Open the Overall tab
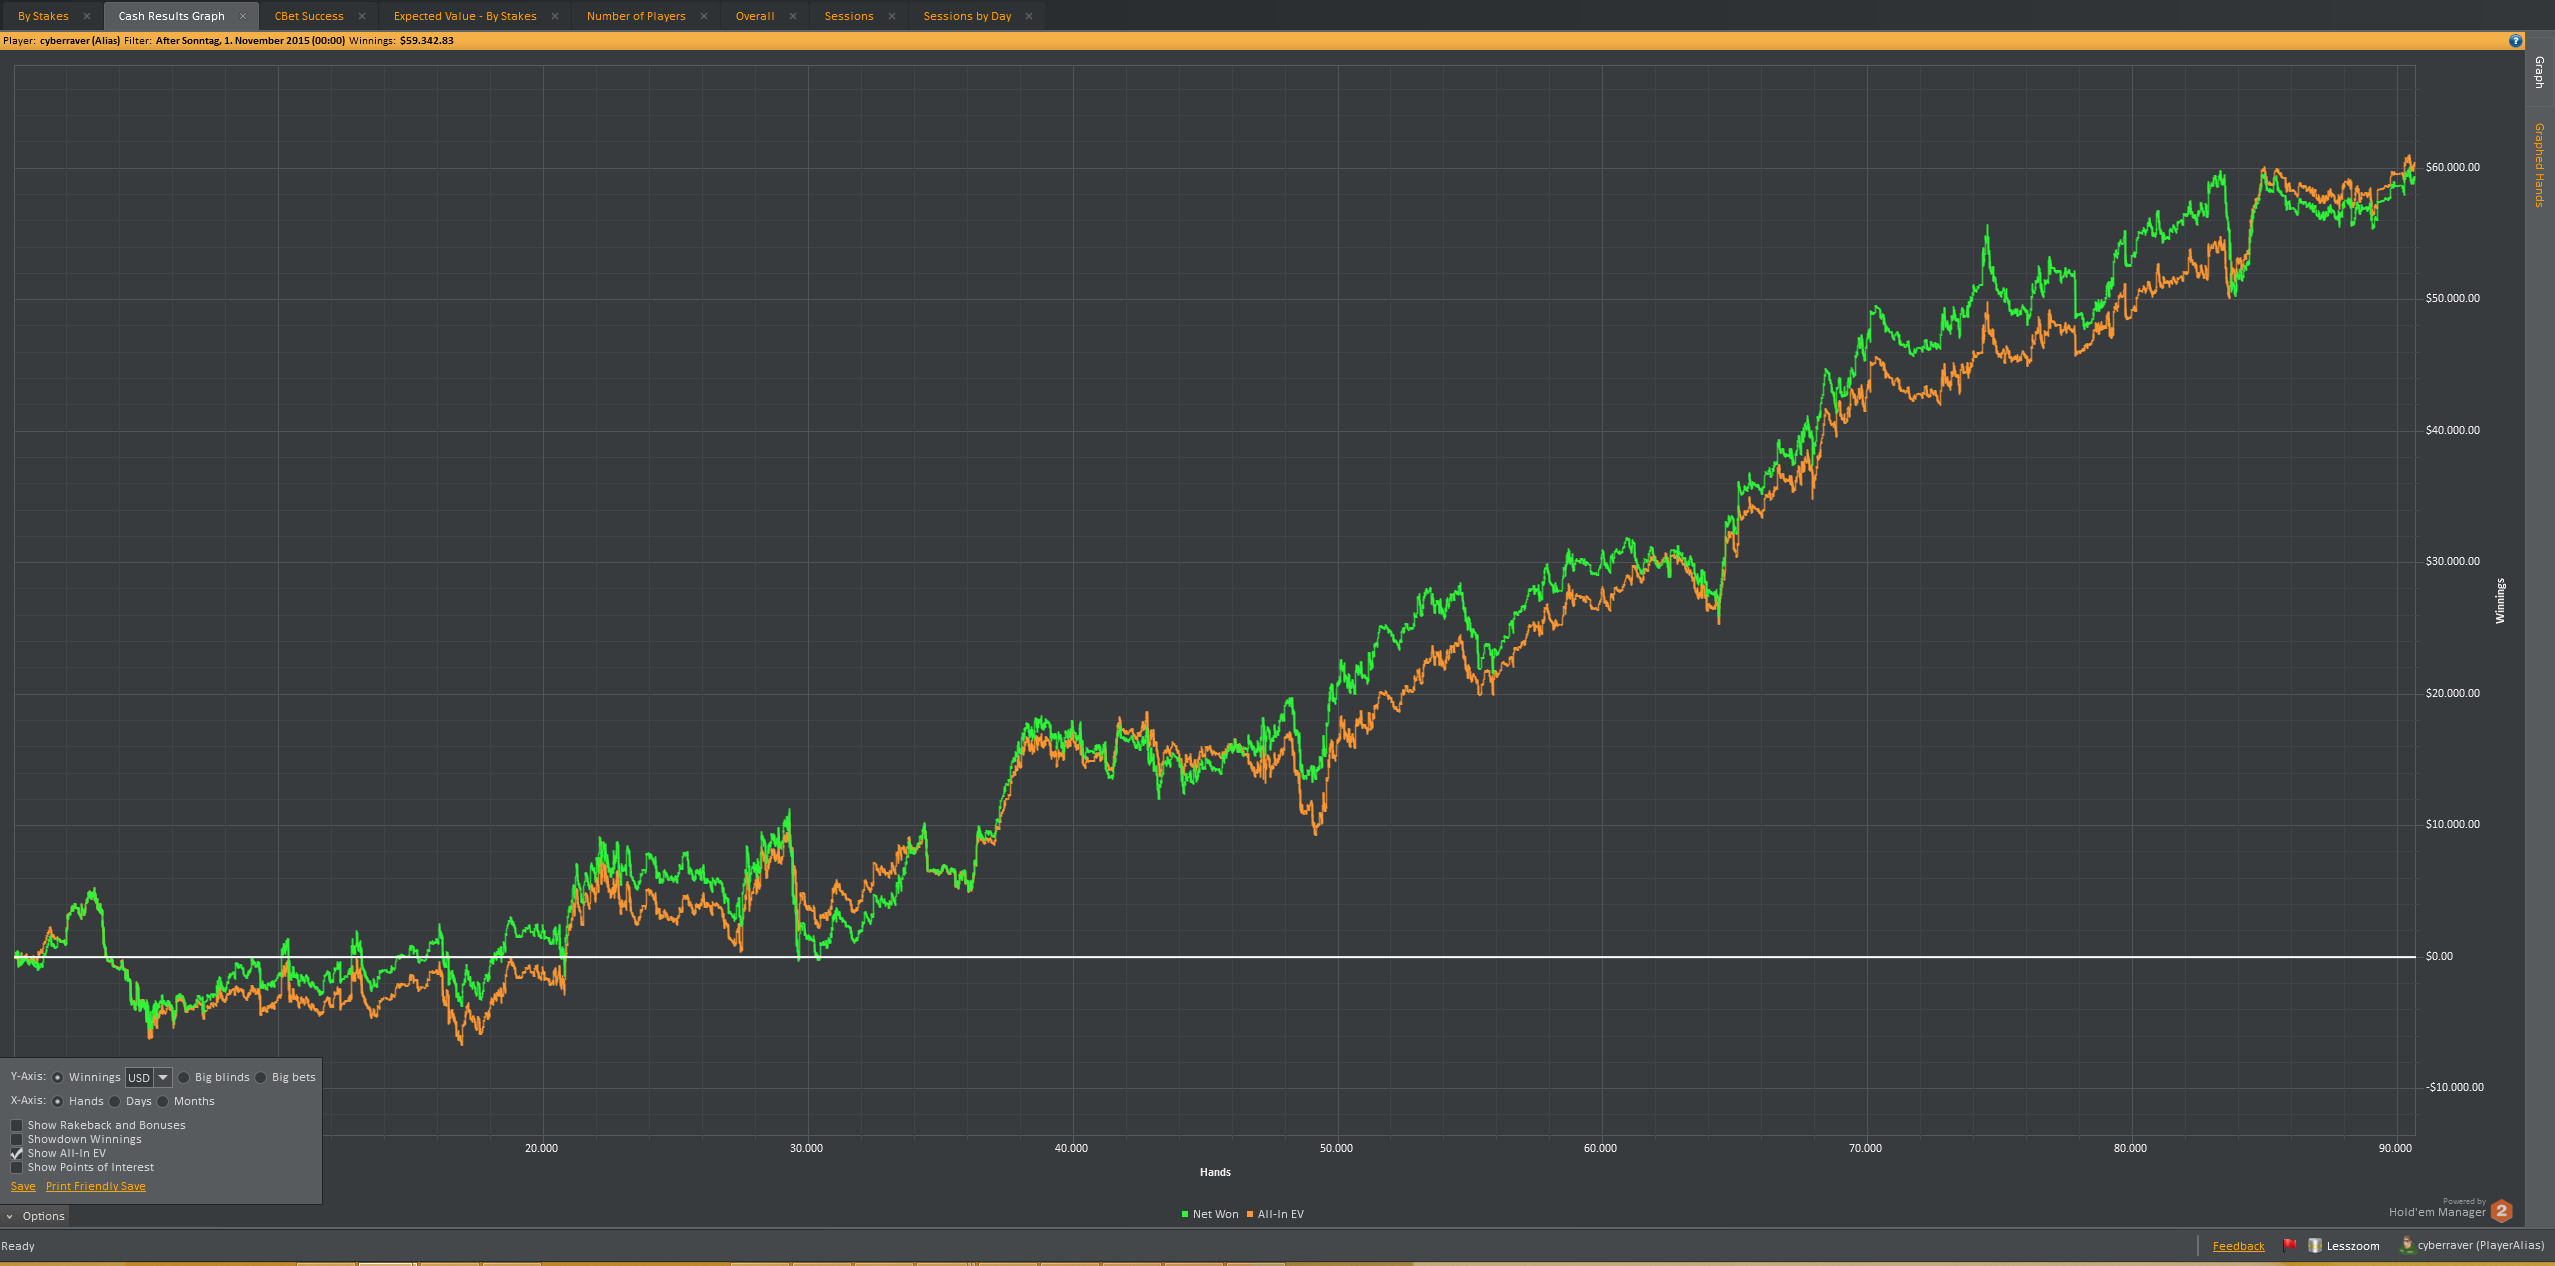The width and height of the screenshot is (2555, 1266). [755, 16]
